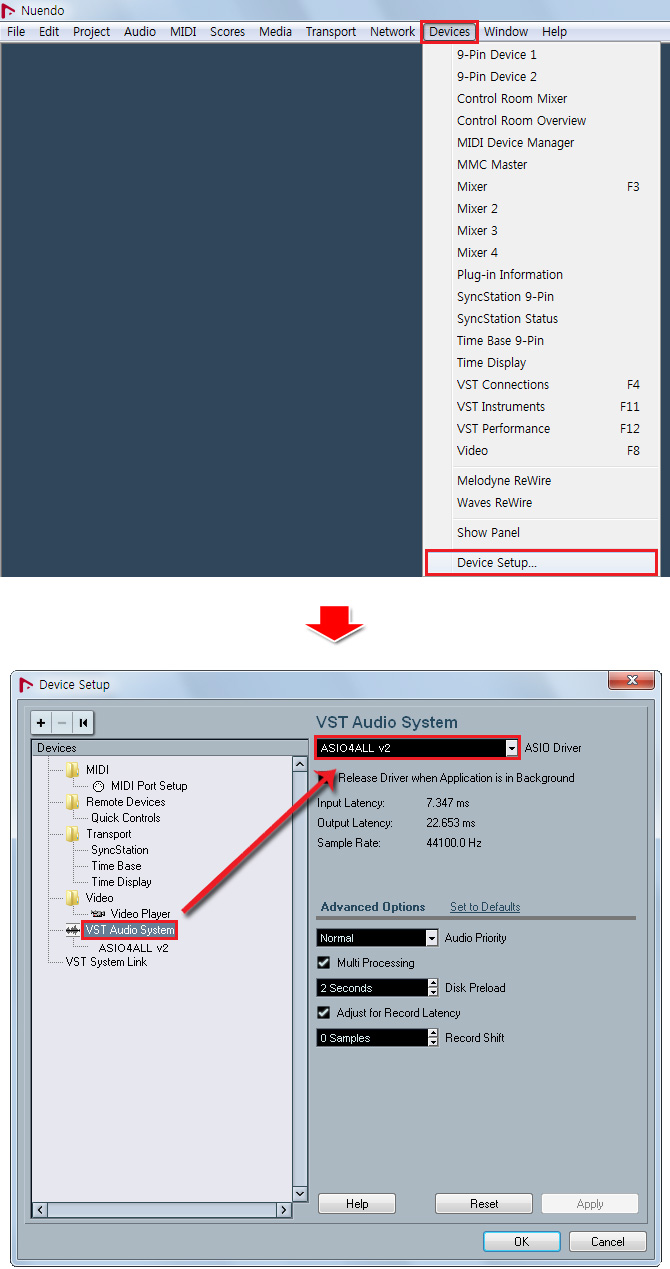
Task: Open Mixer (F3) menu entry
Action: [541, 187]
